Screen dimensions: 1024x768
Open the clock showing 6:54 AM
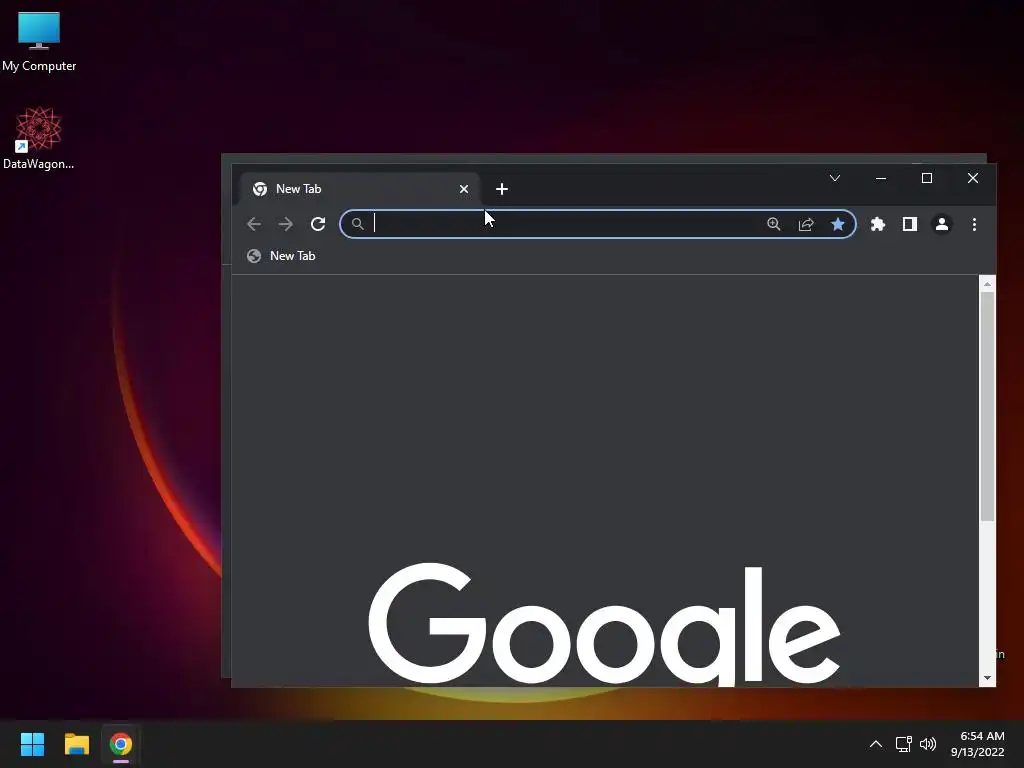[x=978, y=744]
